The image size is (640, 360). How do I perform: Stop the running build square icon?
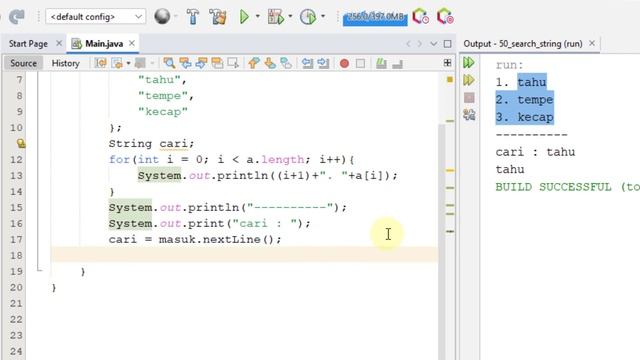coord(469,98)
